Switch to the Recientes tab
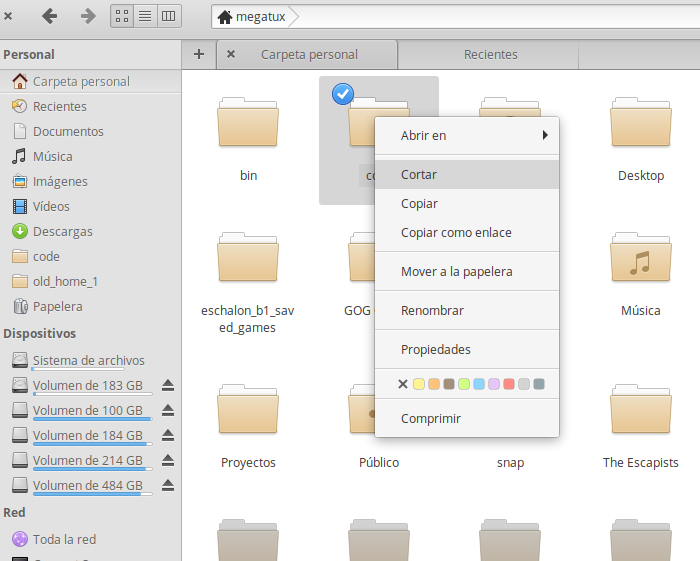The height and width of the screenshot is (561, 700). pyautogui.click(x=490, y=54)
